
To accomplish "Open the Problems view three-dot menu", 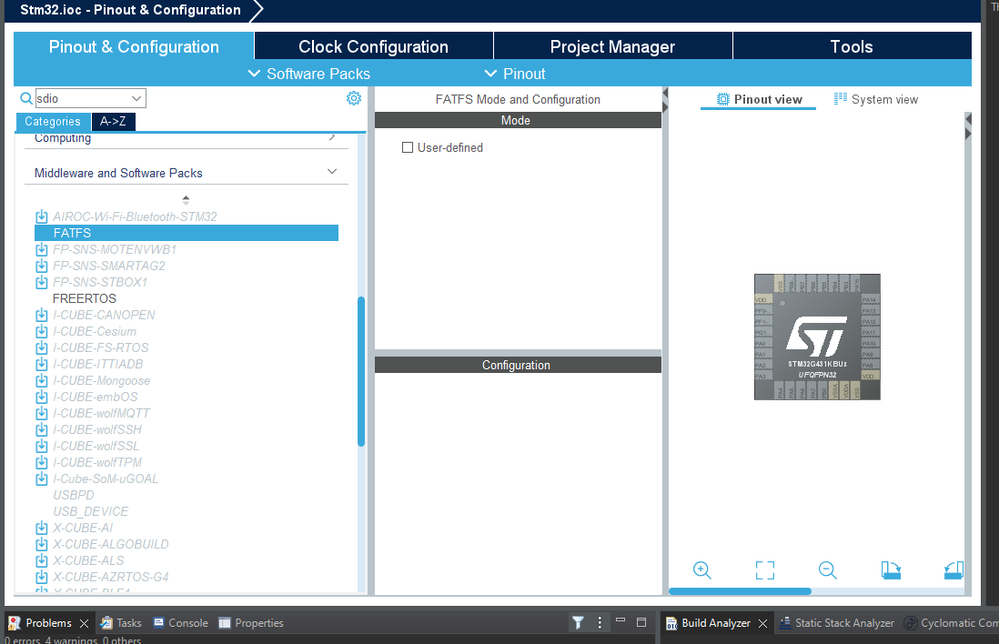I will [x=600, y=622].
